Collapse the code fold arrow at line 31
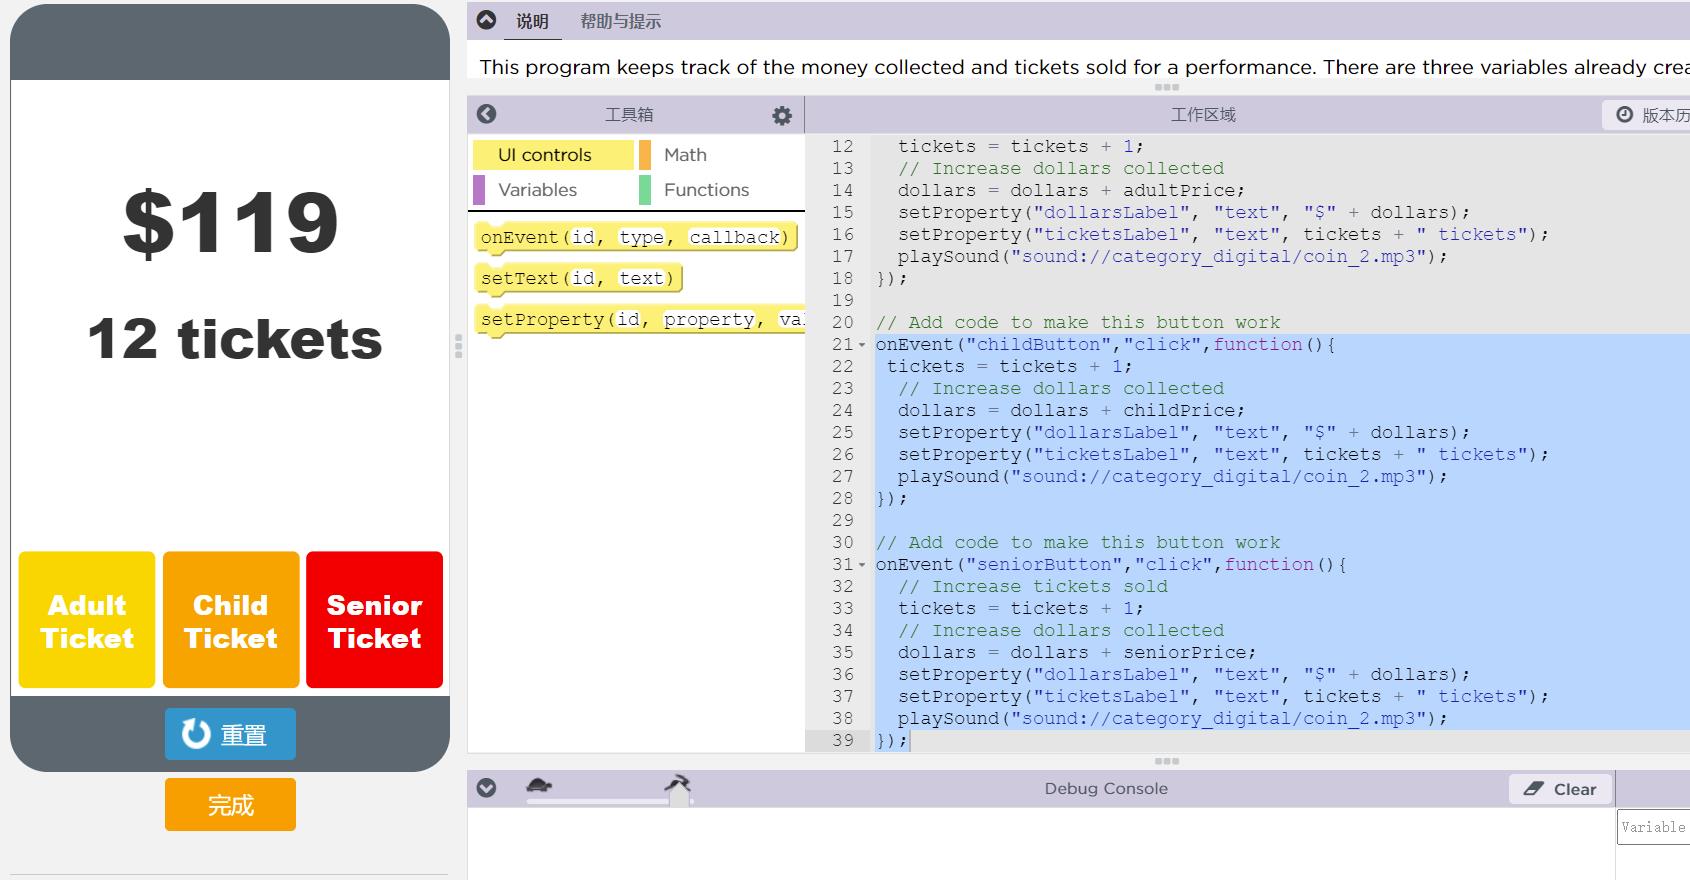This screenshot has height=880, width=1690. point(862,565)
